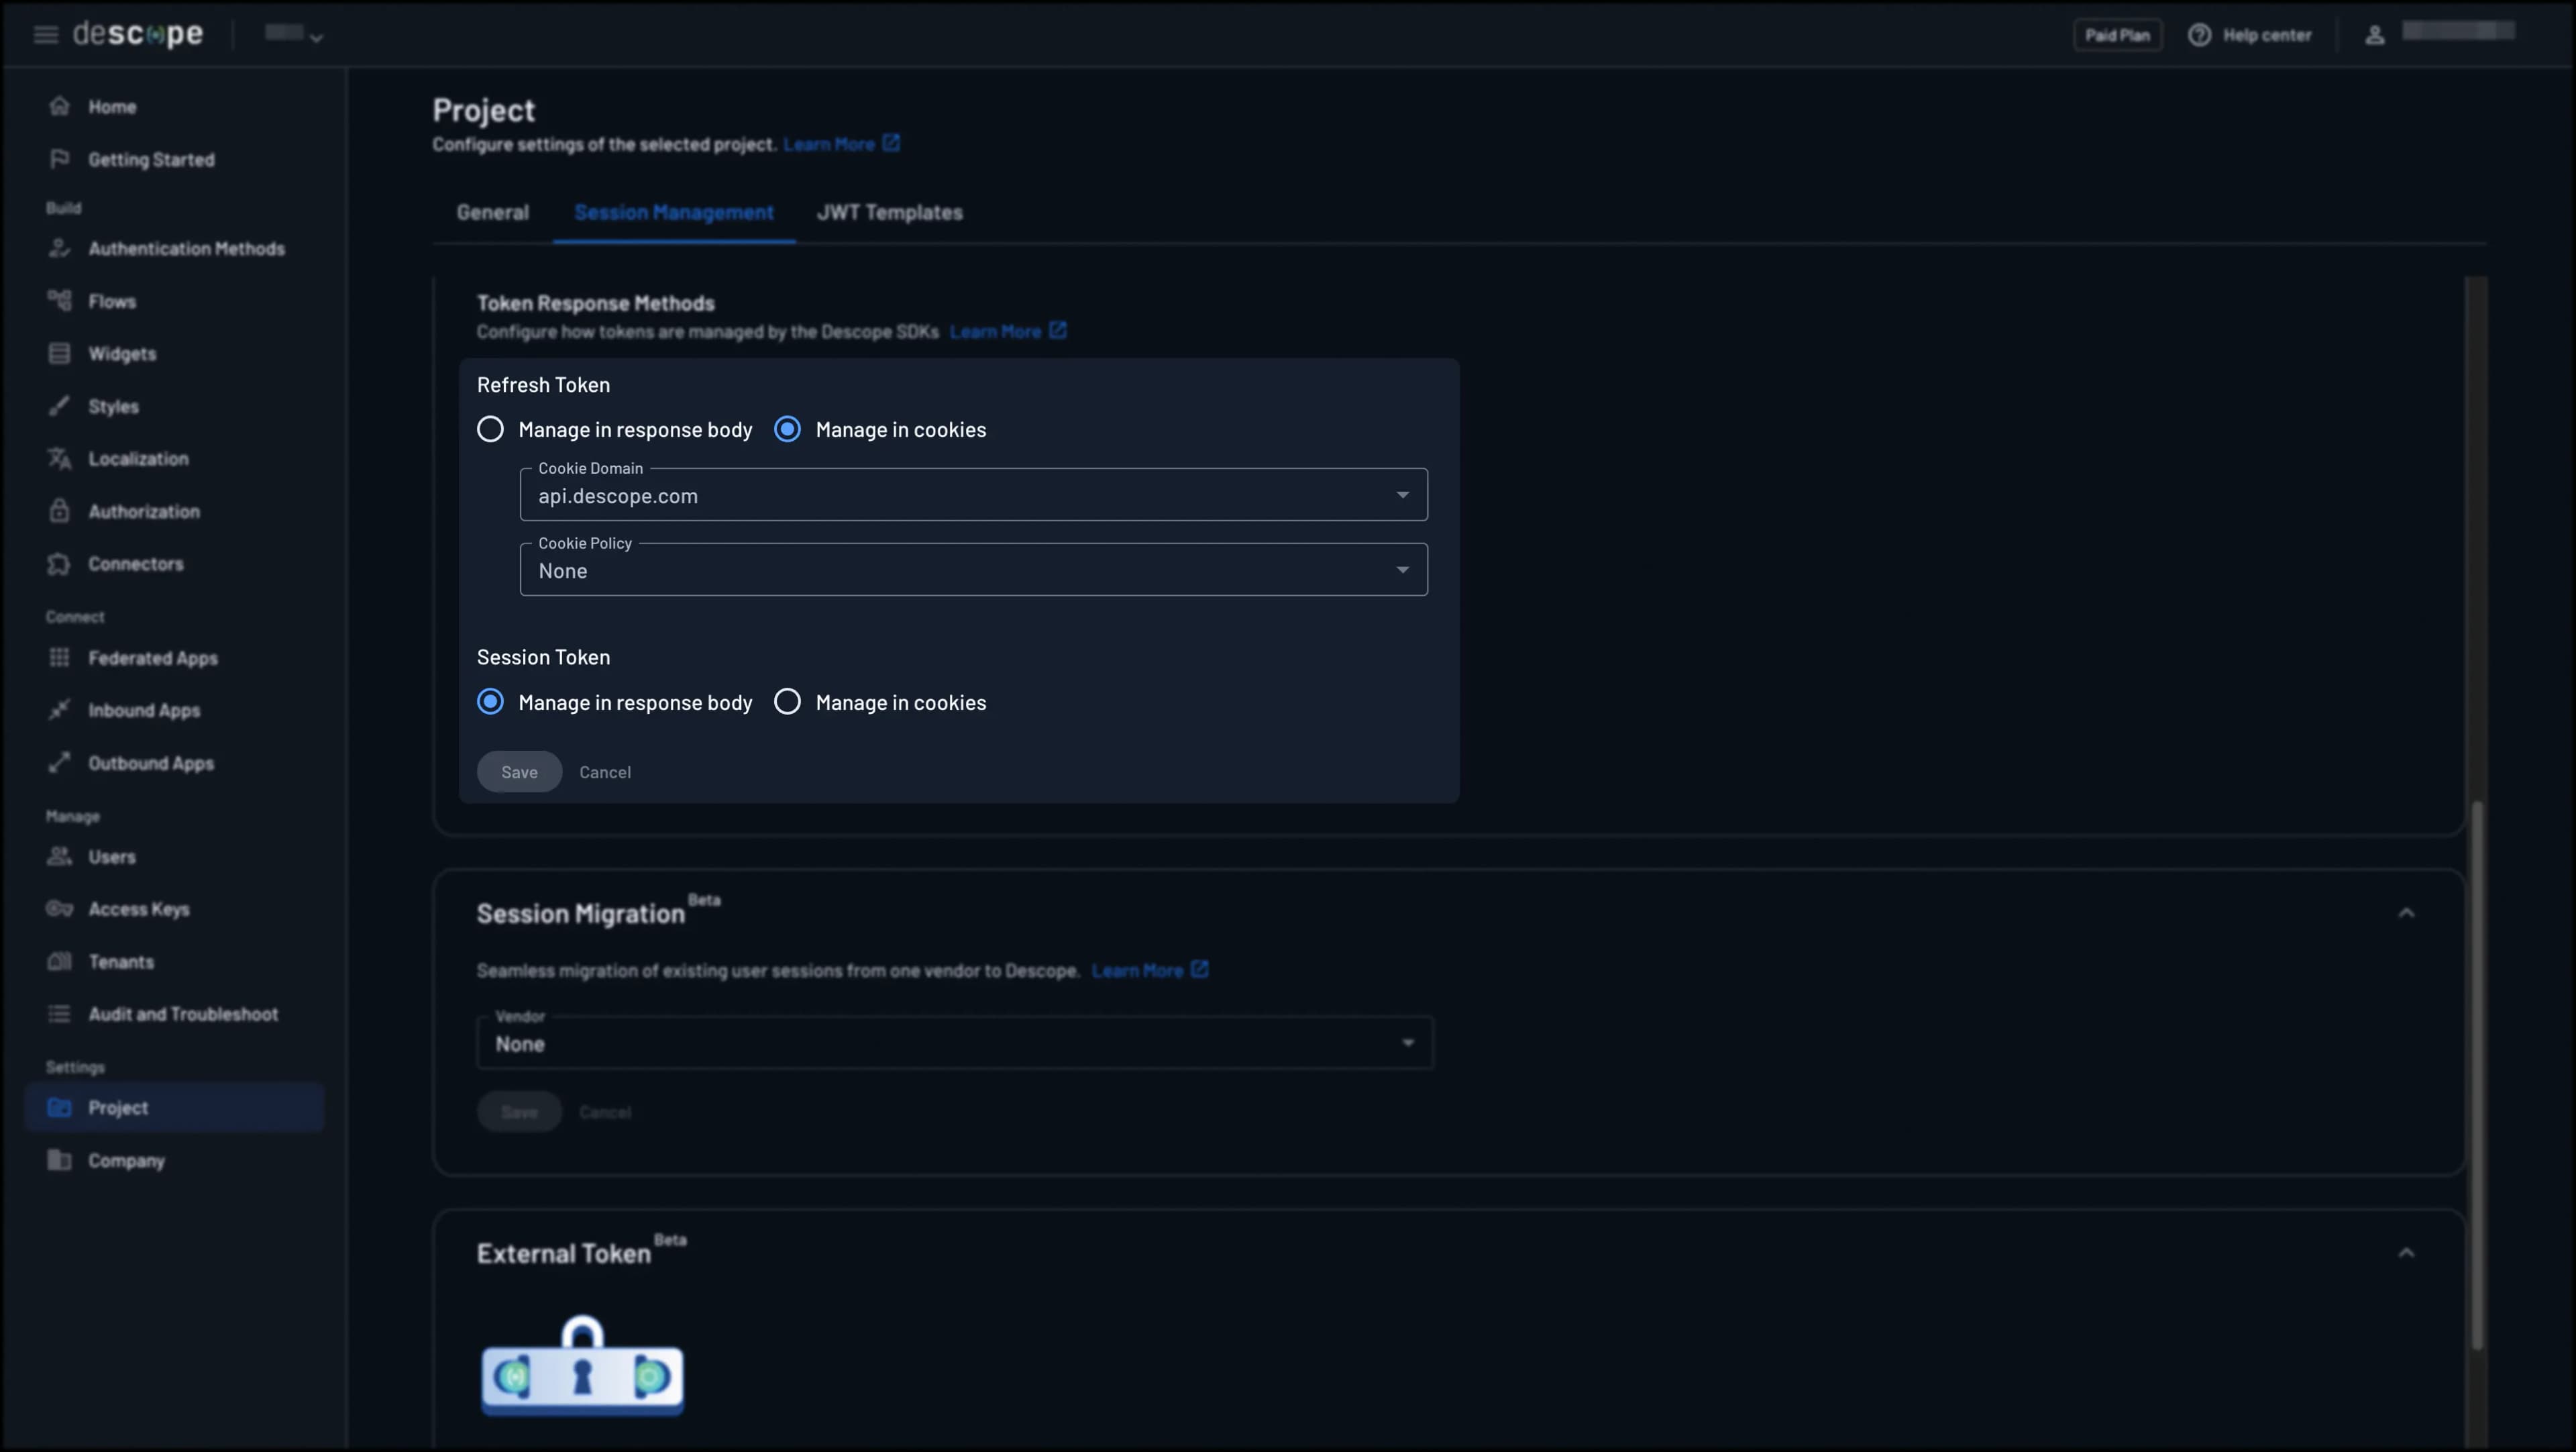
Task: Click Save in the Token Response Methods panel
Action: click(518, 771)
